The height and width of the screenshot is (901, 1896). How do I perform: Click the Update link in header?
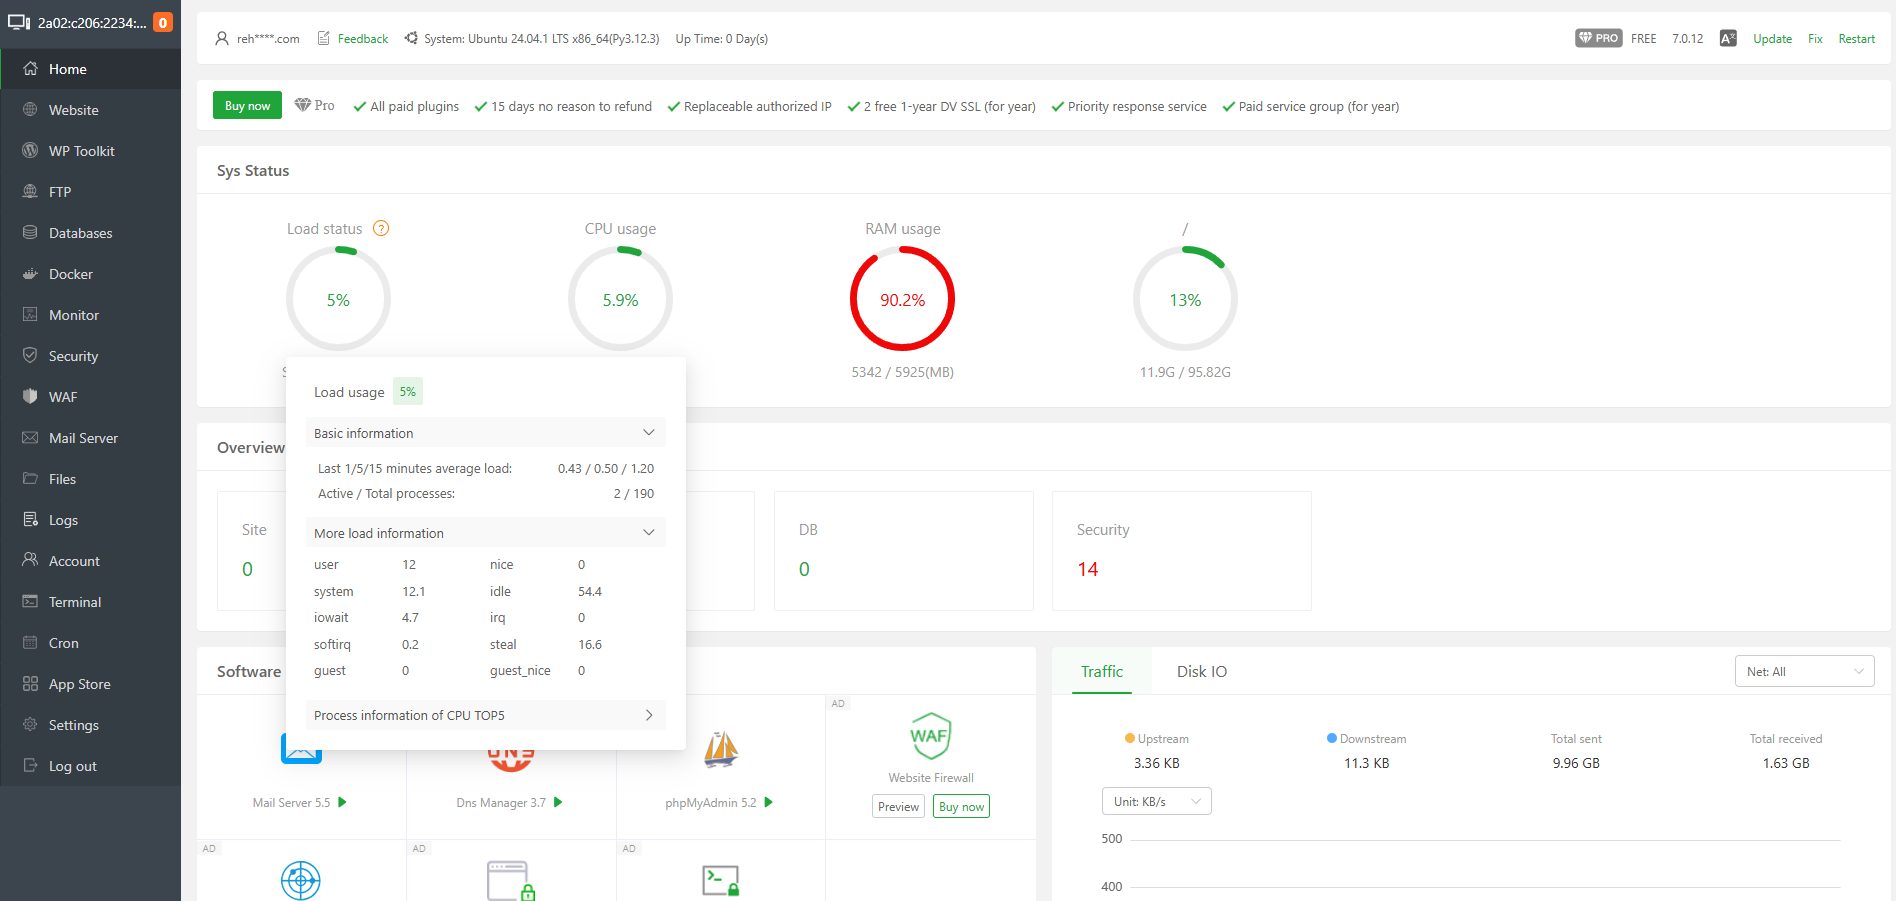tap(1772, 39)
